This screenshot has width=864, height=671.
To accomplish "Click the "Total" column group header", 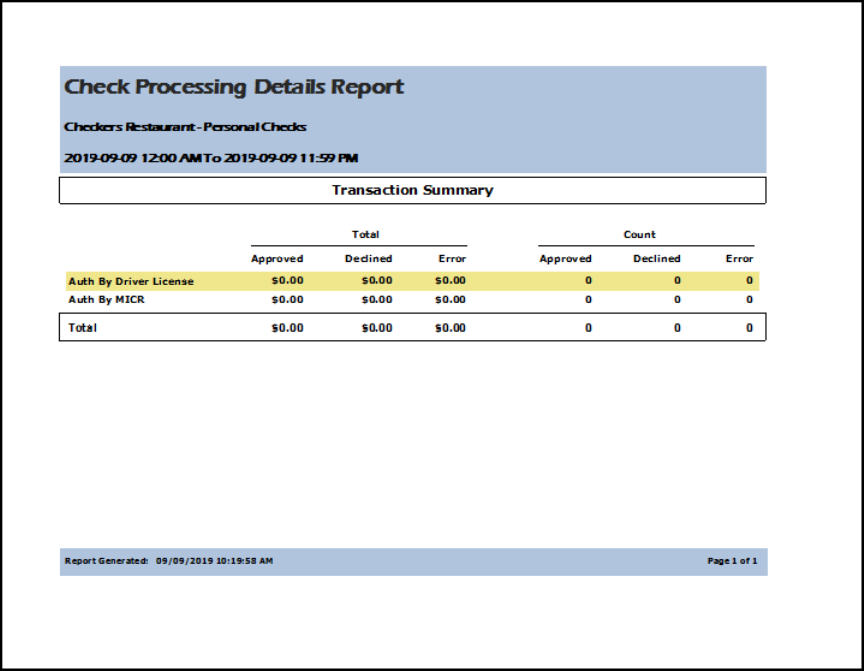I will pyautogui.click(x=365, y=234).
